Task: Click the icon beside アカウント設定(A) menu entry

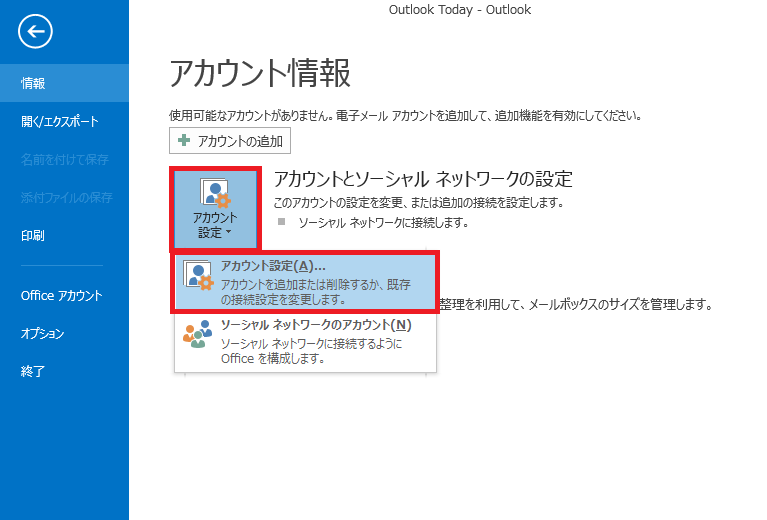Action: tap(200, 281)
